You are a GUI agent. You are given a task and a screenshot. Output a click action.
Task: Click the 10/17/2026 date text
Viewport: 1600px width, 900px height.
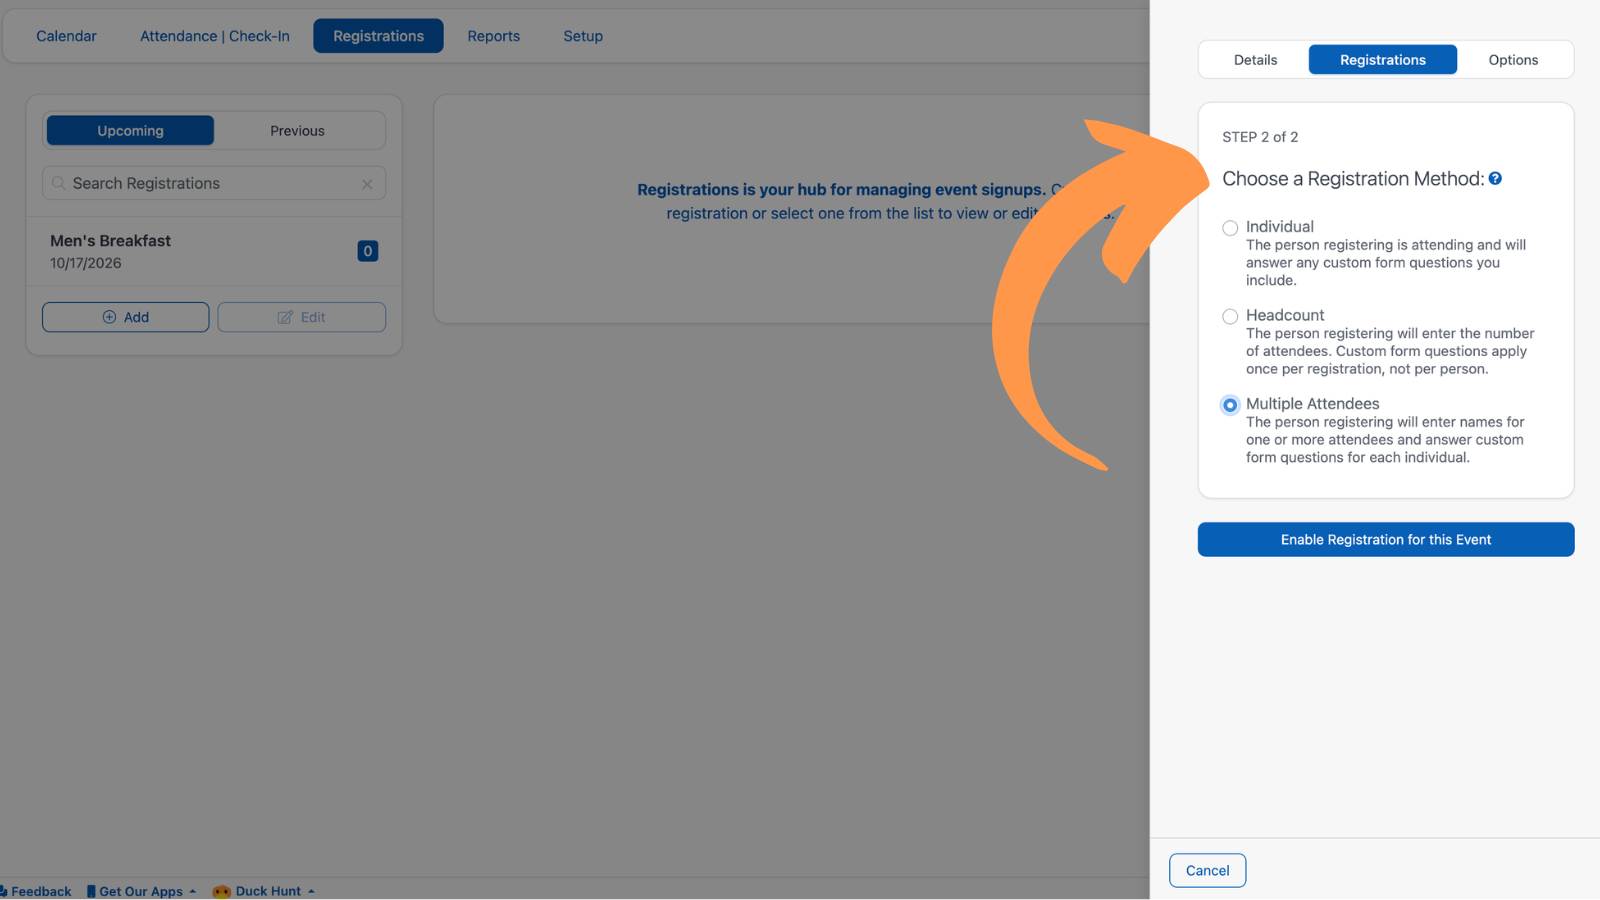click(86, 263)
